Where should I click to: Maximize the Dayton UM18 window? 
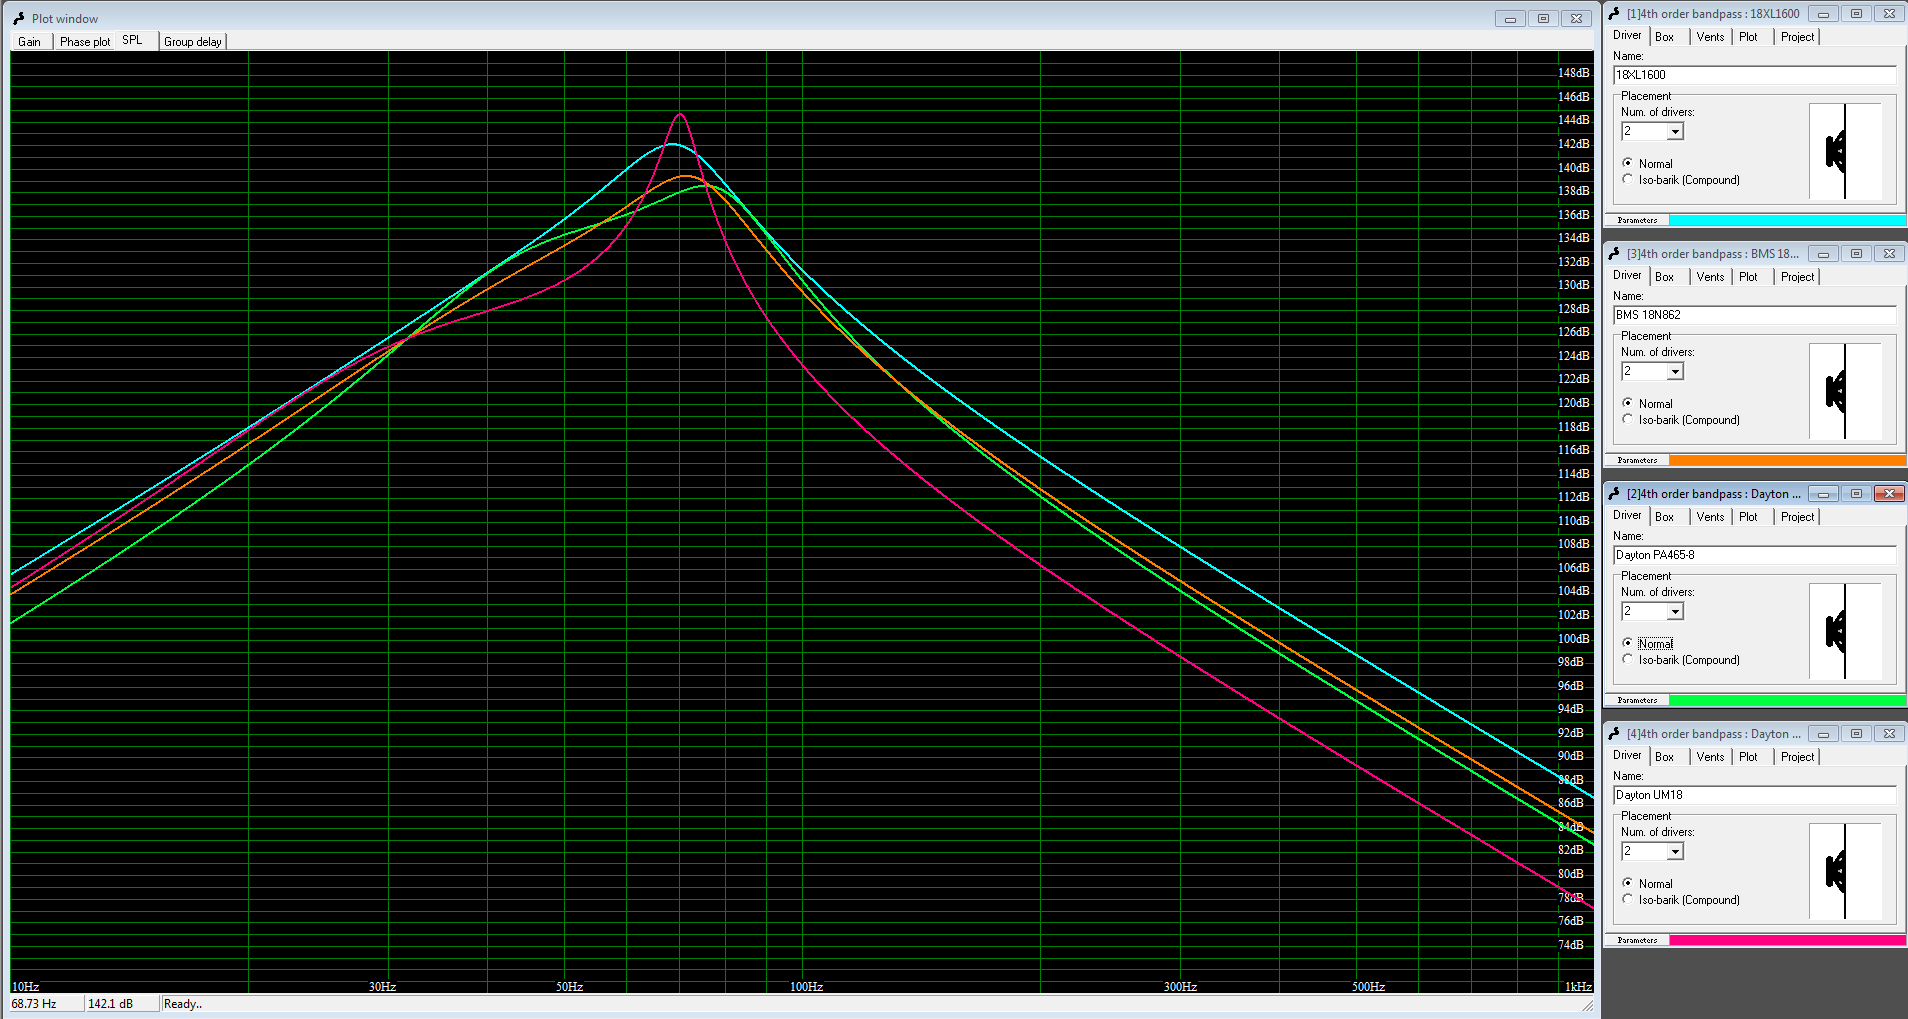(x=1856, y=734)
